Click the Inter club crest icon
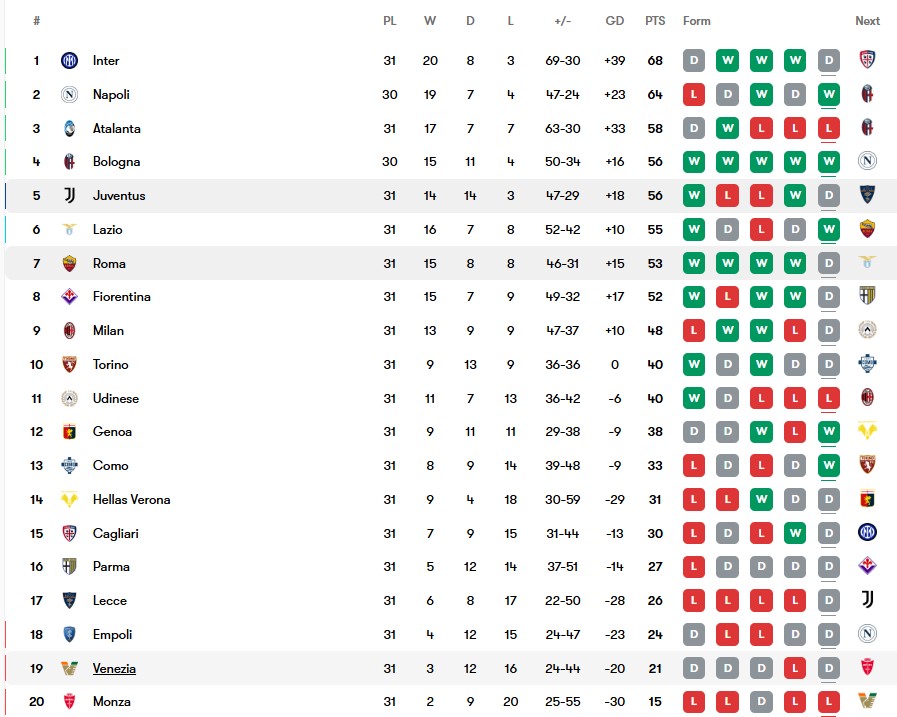Screen dimensions: 897x717 (x=69, y=60)
